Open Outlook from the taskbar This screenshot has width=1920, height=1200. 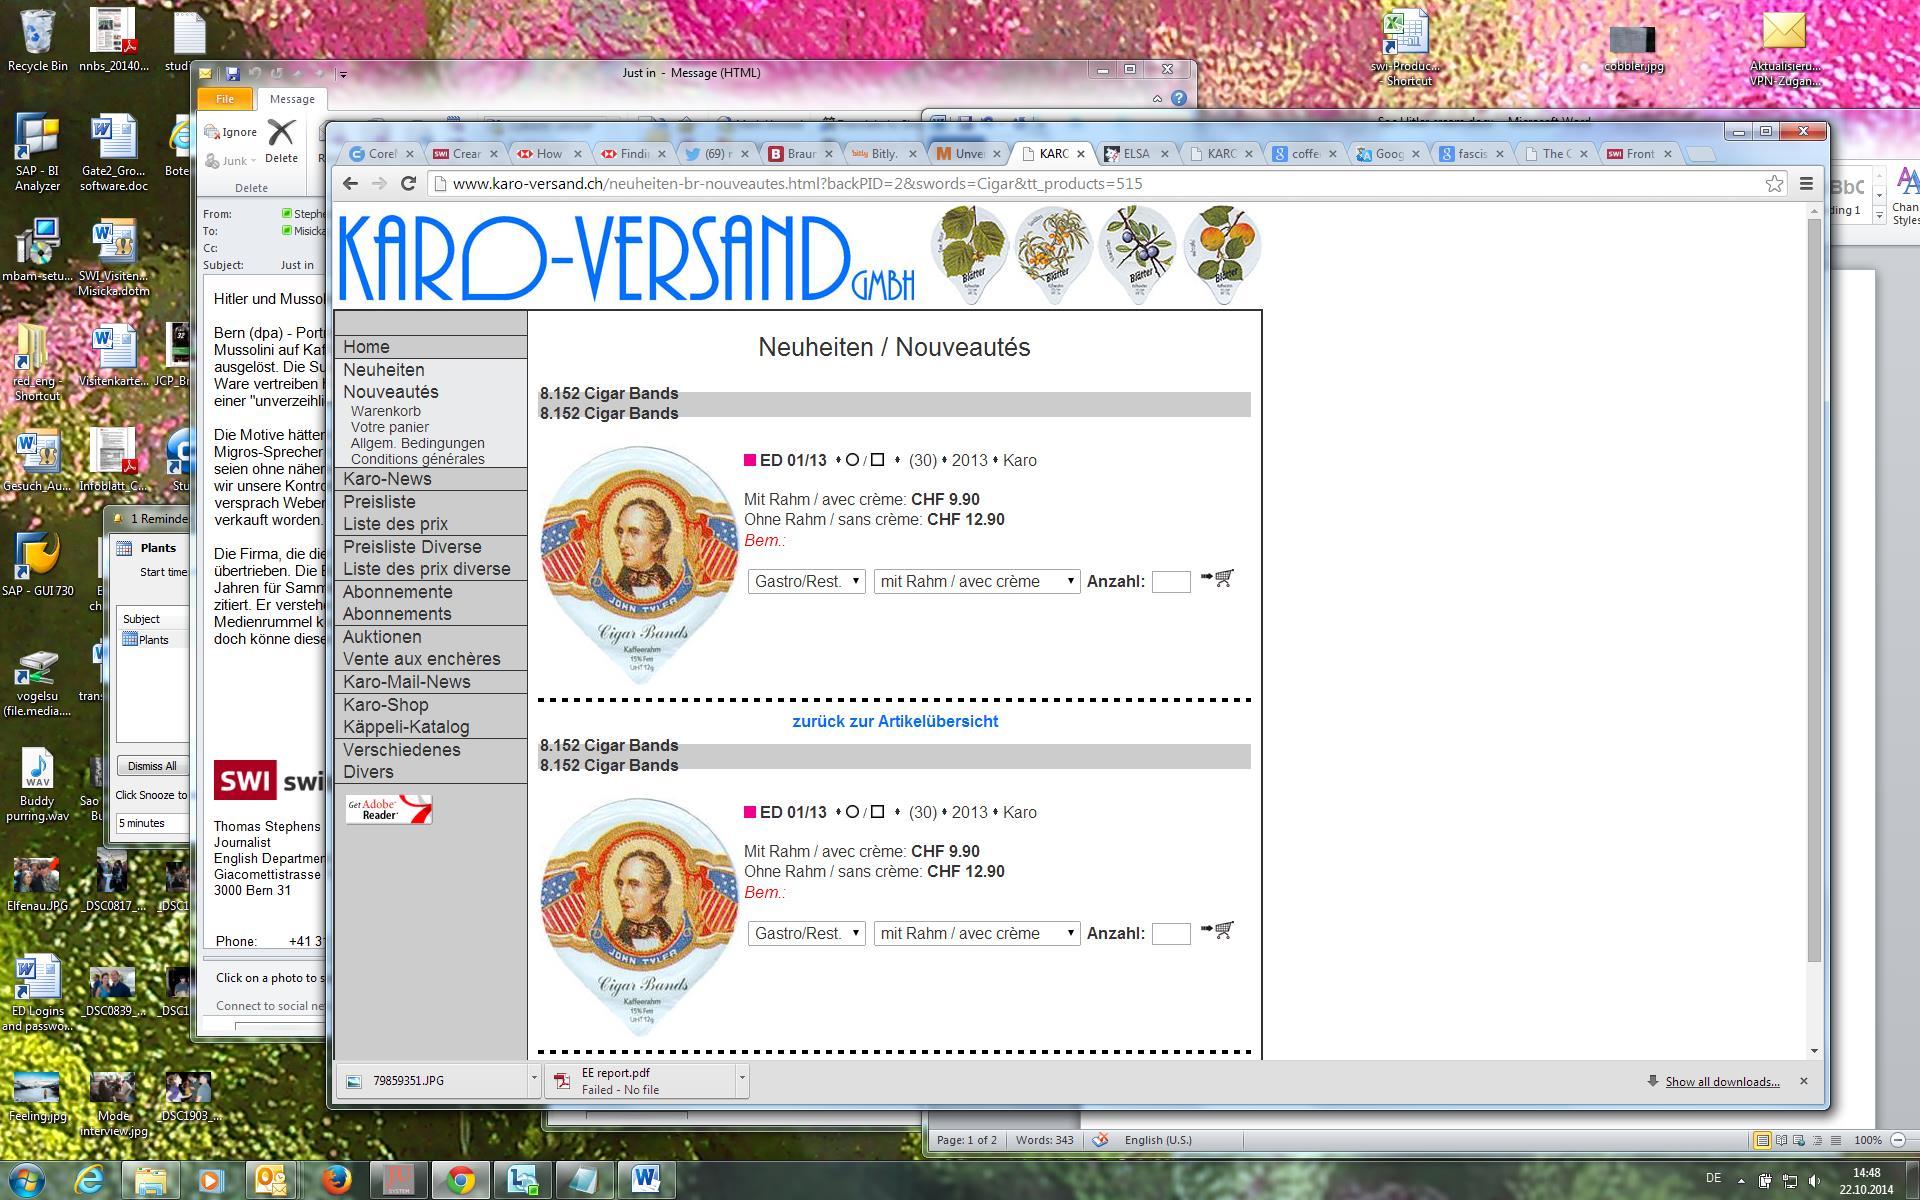pos(272,1180)
